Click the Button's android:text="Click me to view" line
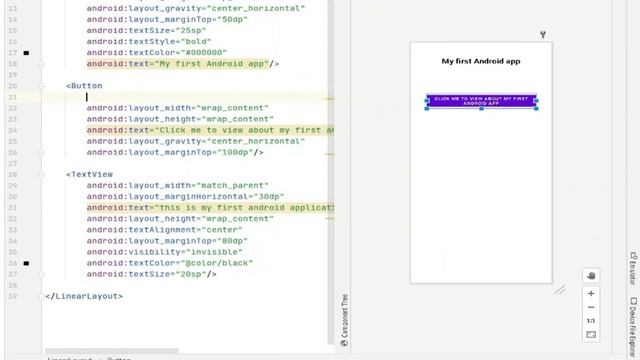The height and width of the screenshot is (360, 640). coord(210,130)
